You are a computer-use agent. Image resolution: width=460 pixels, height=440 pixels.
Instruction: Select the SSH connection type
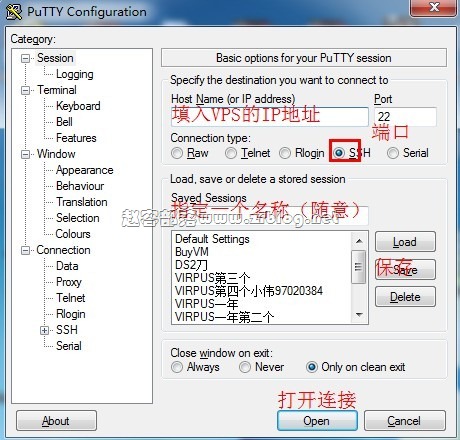[339, 153]
